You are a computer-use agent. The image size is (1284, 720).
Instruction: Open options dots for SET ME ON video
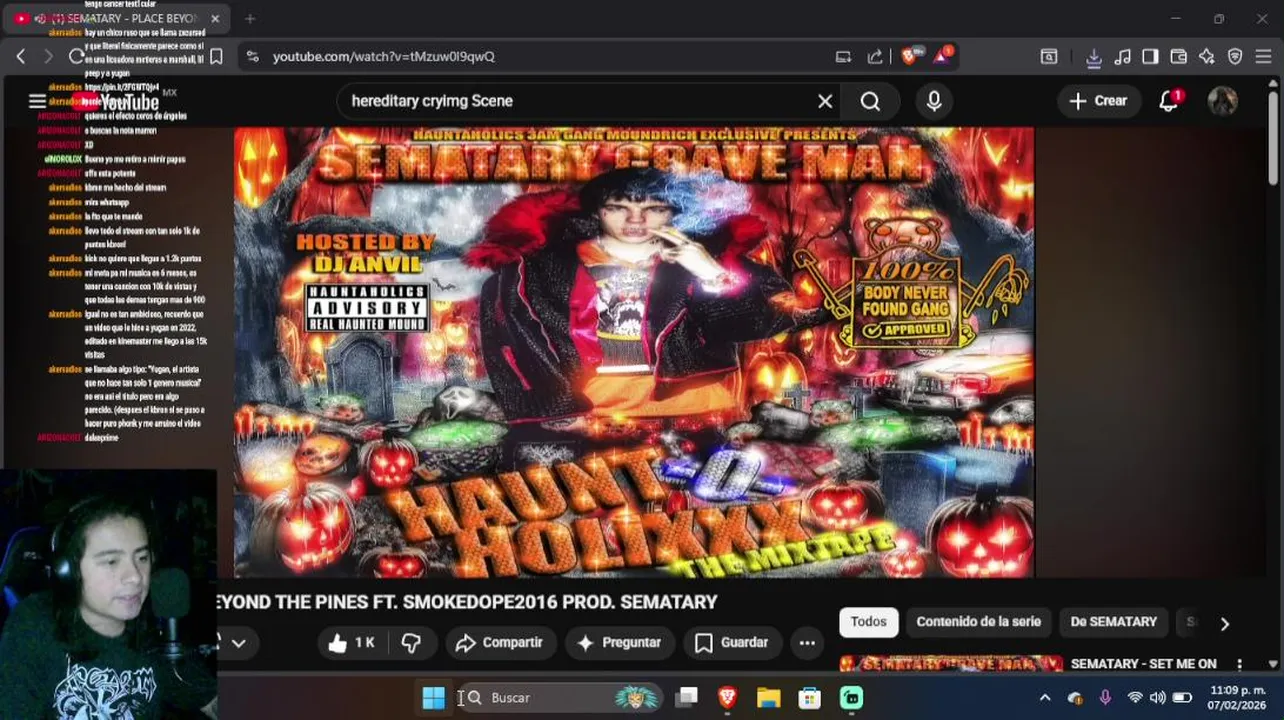[1239, 664]
